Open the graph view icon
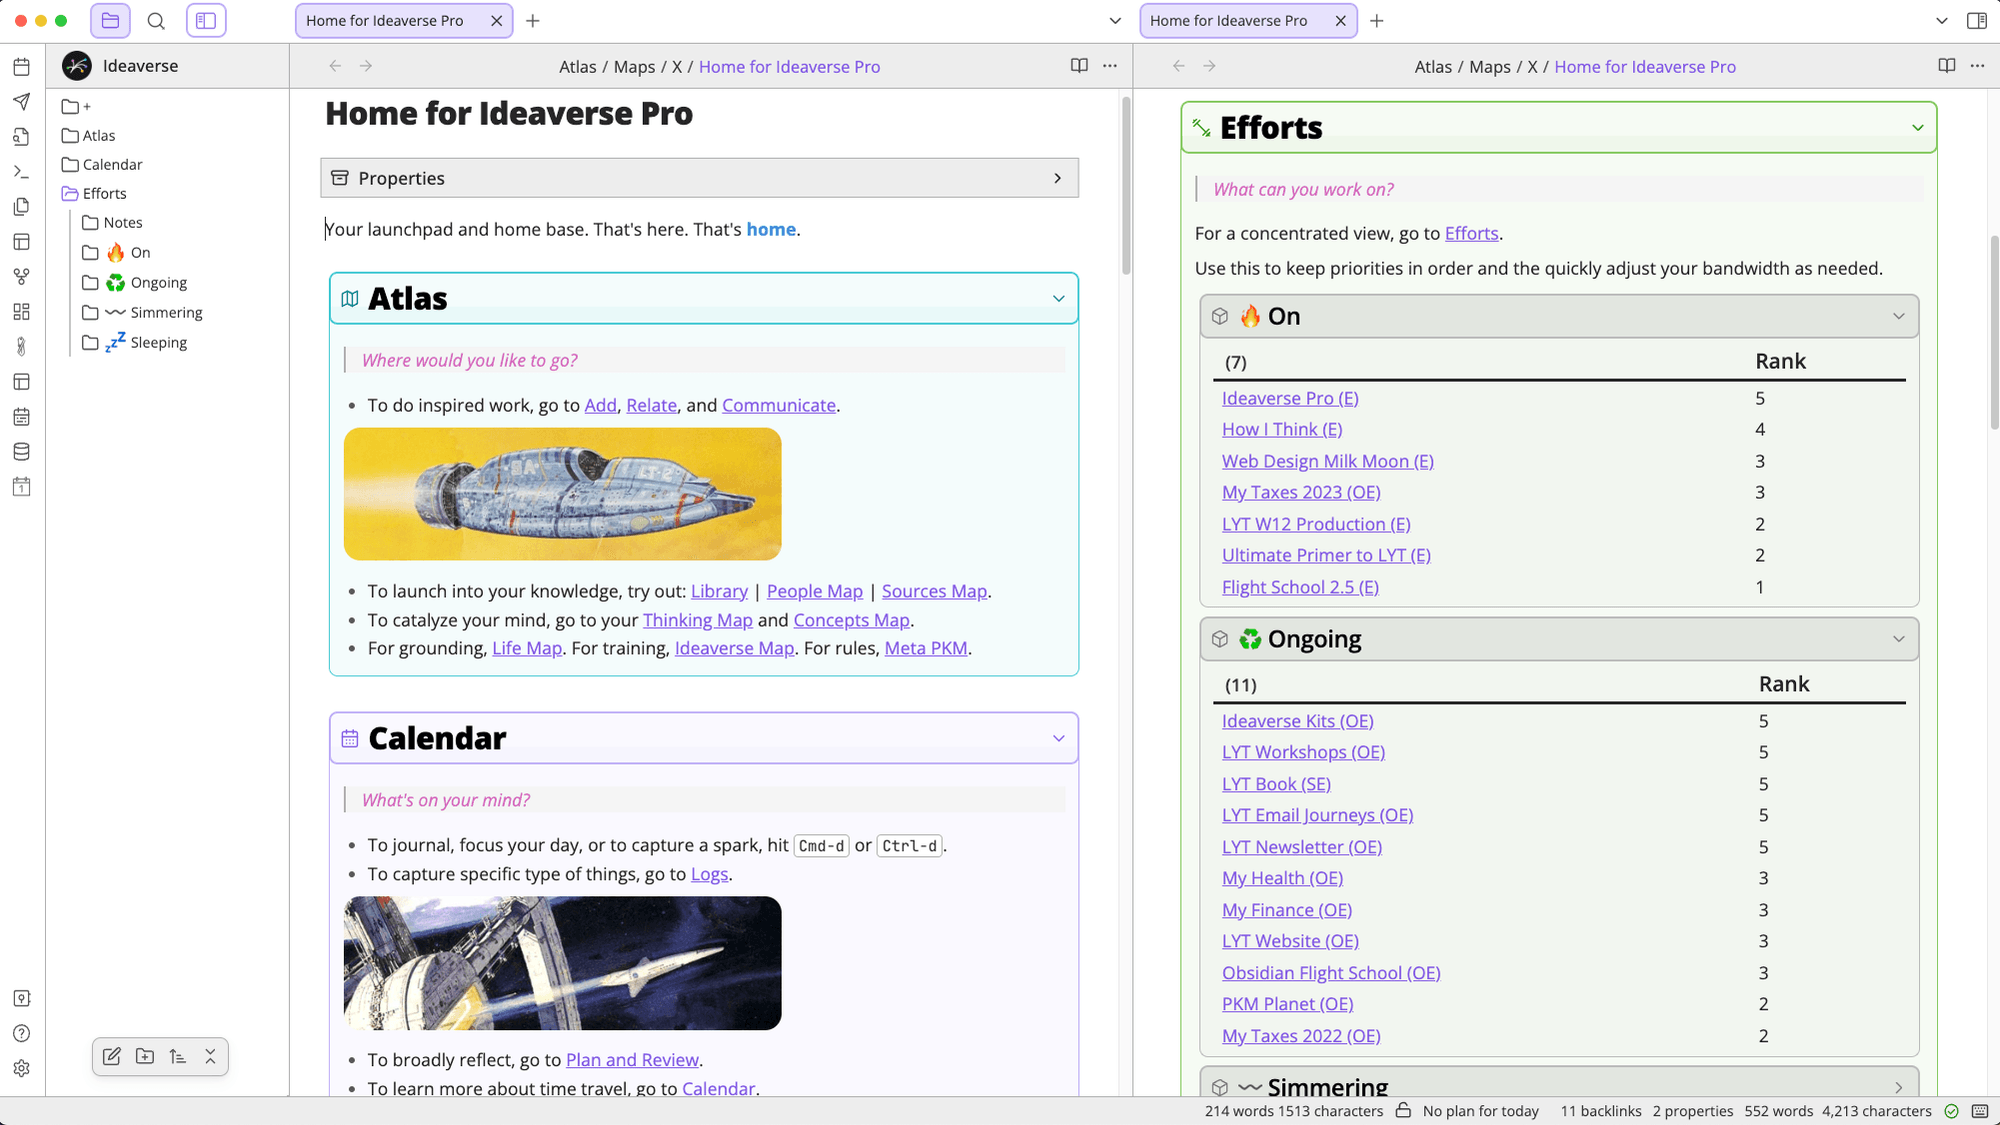The height and width of the screenshot is (1125, 2000). pyautogui.click(x=22, y=276)
